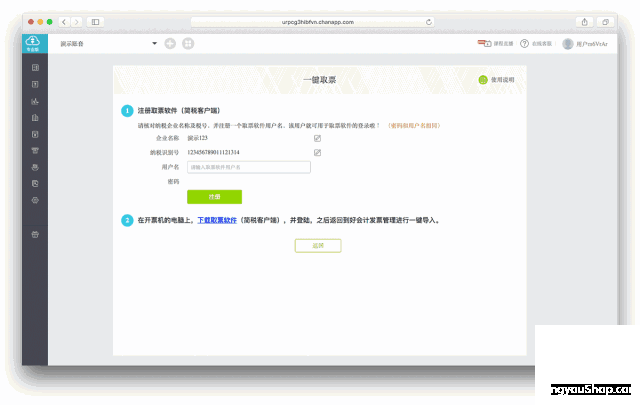
Task: Open the table-grid icon in the sidebar
Action: 35,67
